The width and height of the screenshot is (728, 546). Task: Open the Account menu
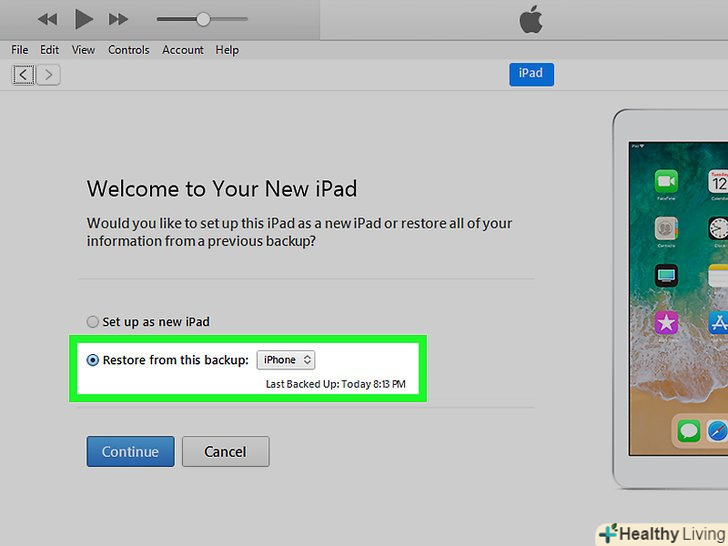pos(182,50)
